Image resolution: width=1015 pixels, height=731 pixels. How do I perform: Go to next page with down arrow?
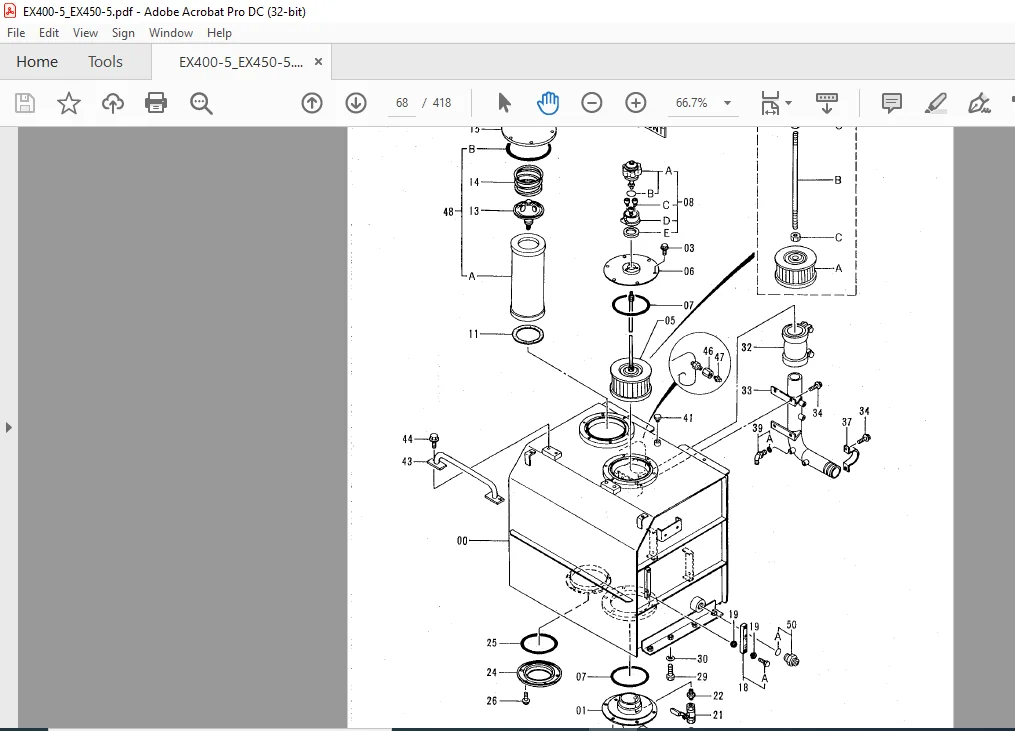356,103
